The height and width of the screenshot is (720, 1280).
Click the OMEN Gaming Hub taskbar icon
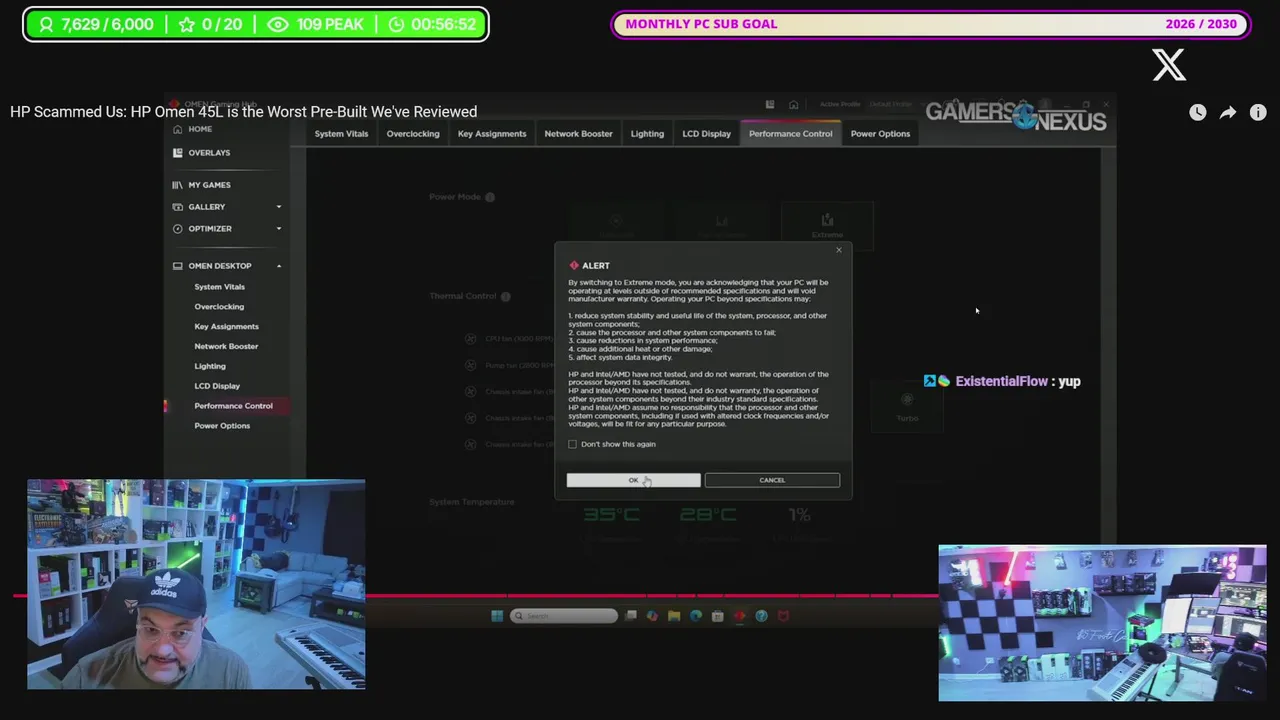point(740,616)
